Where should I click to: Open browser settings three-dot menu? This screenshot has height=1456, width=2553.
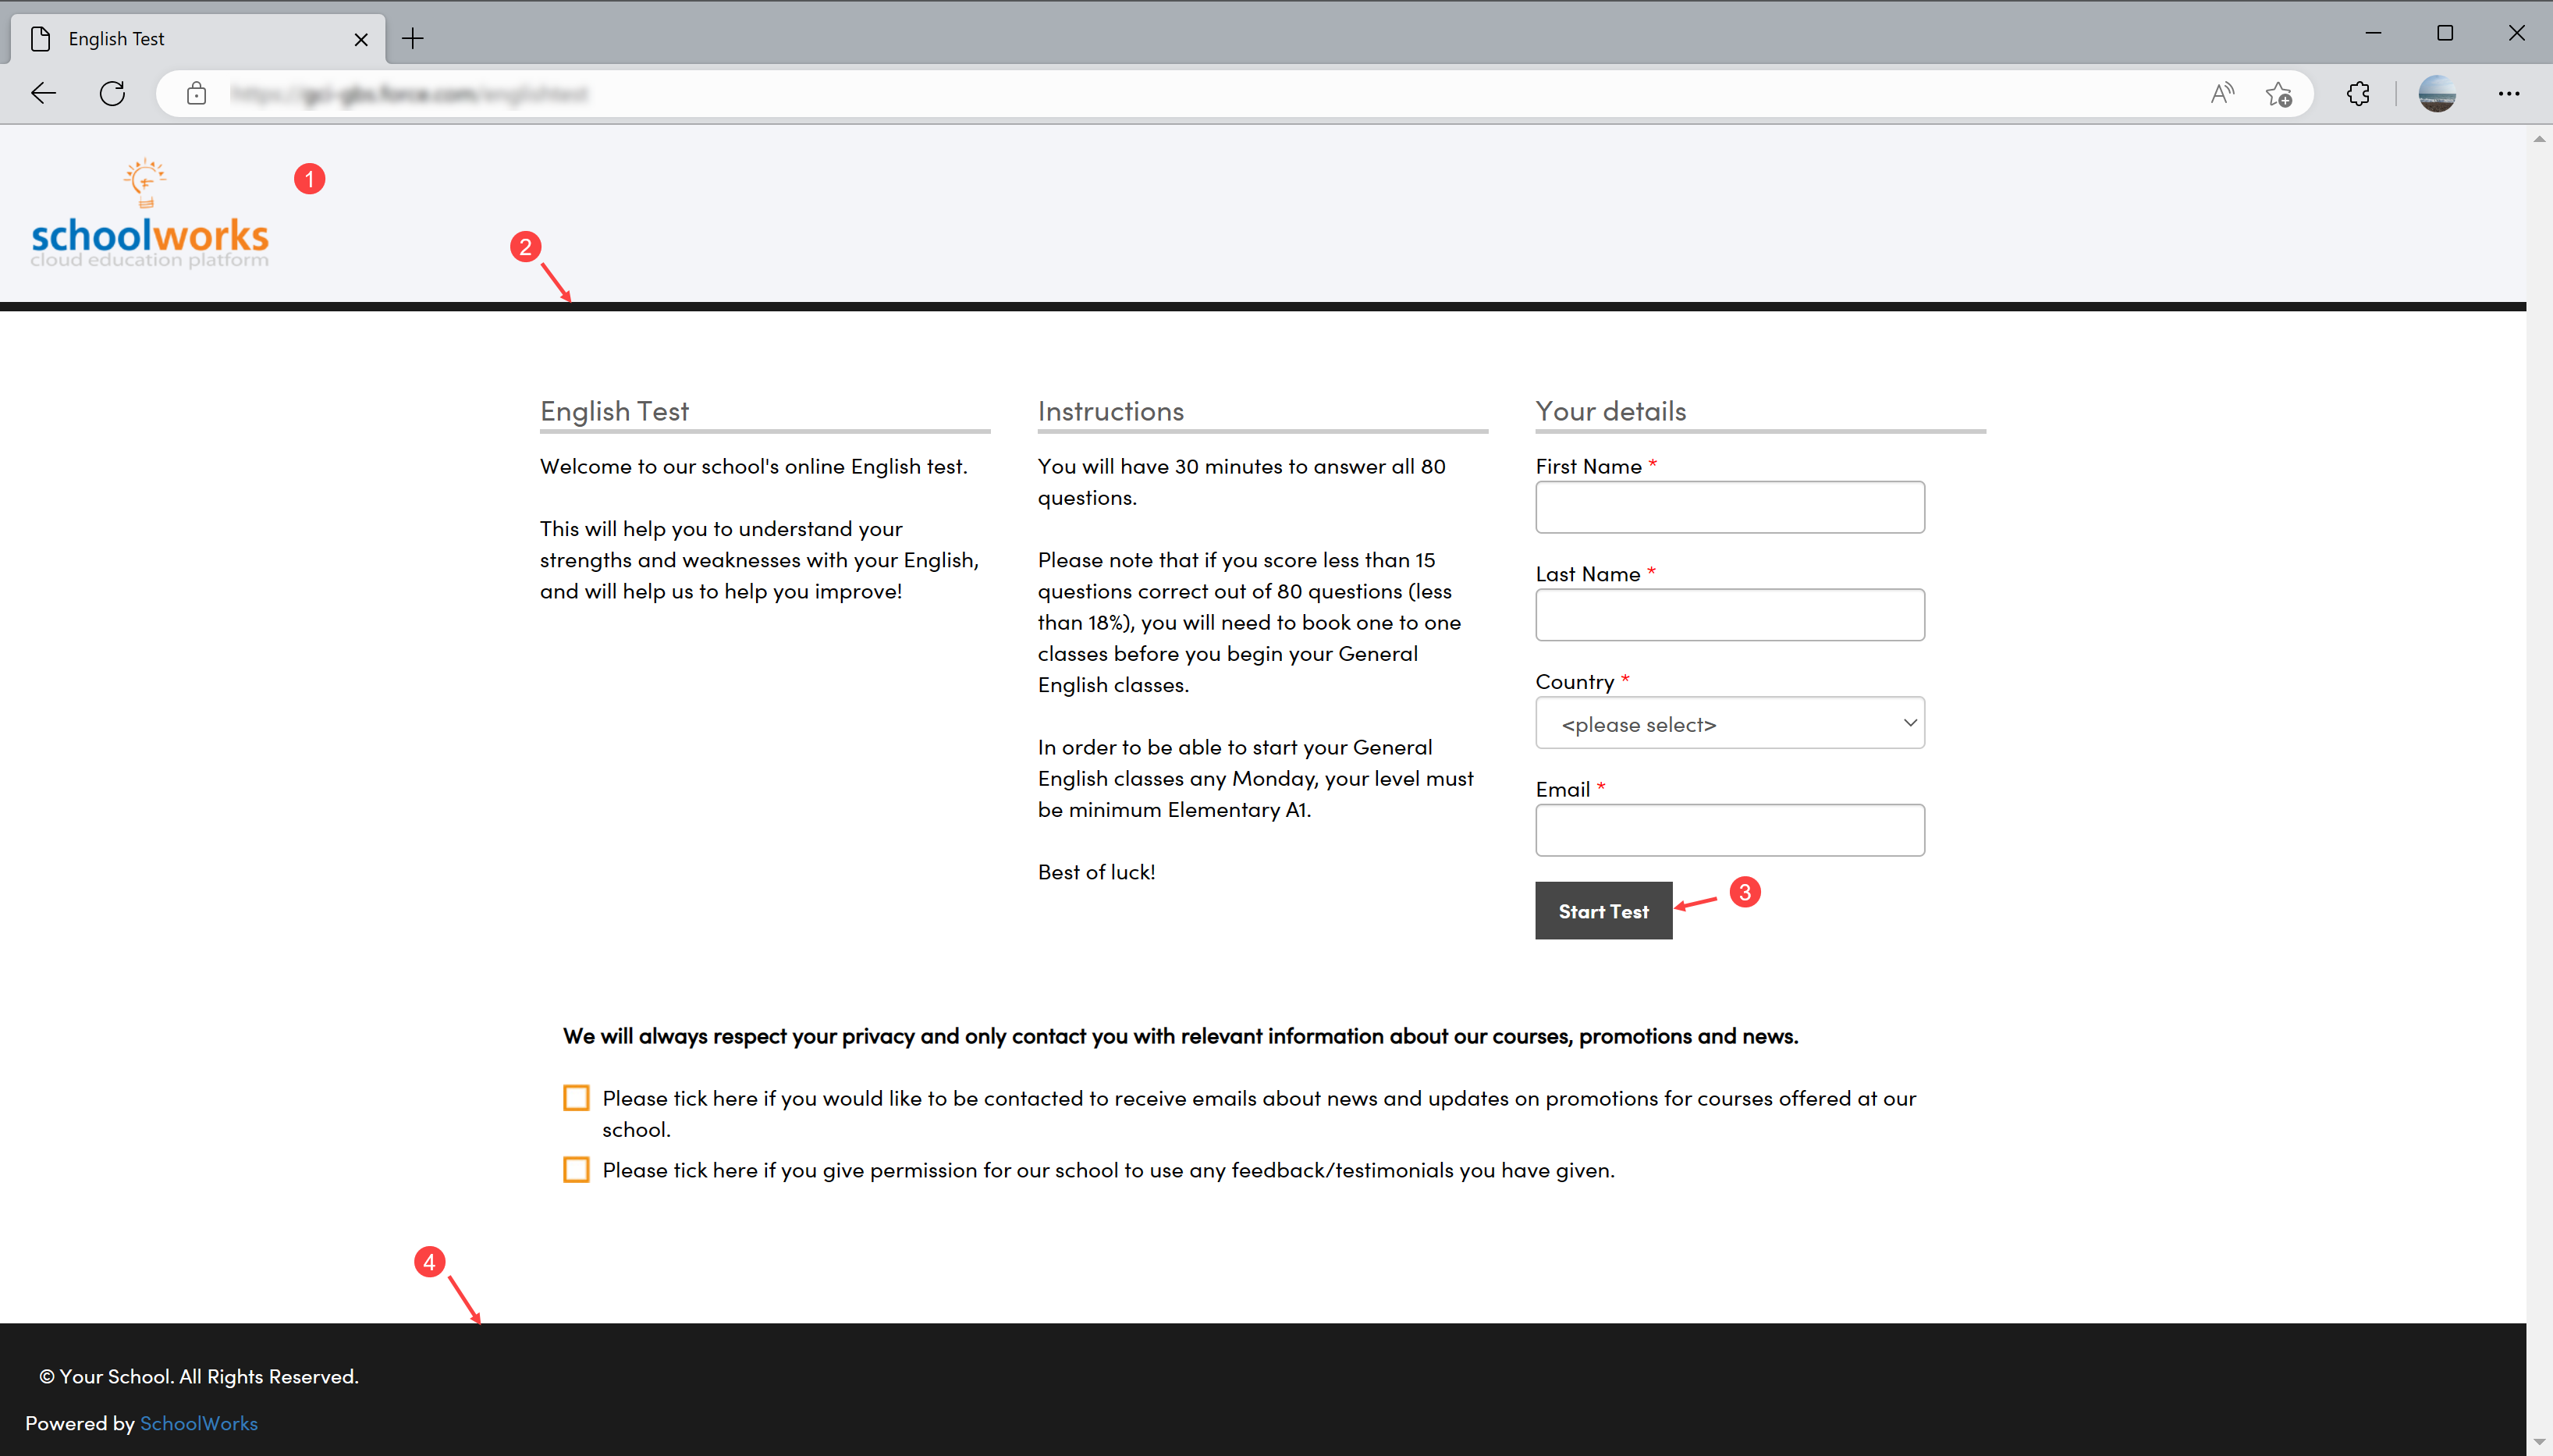[x=2508, y=94]
